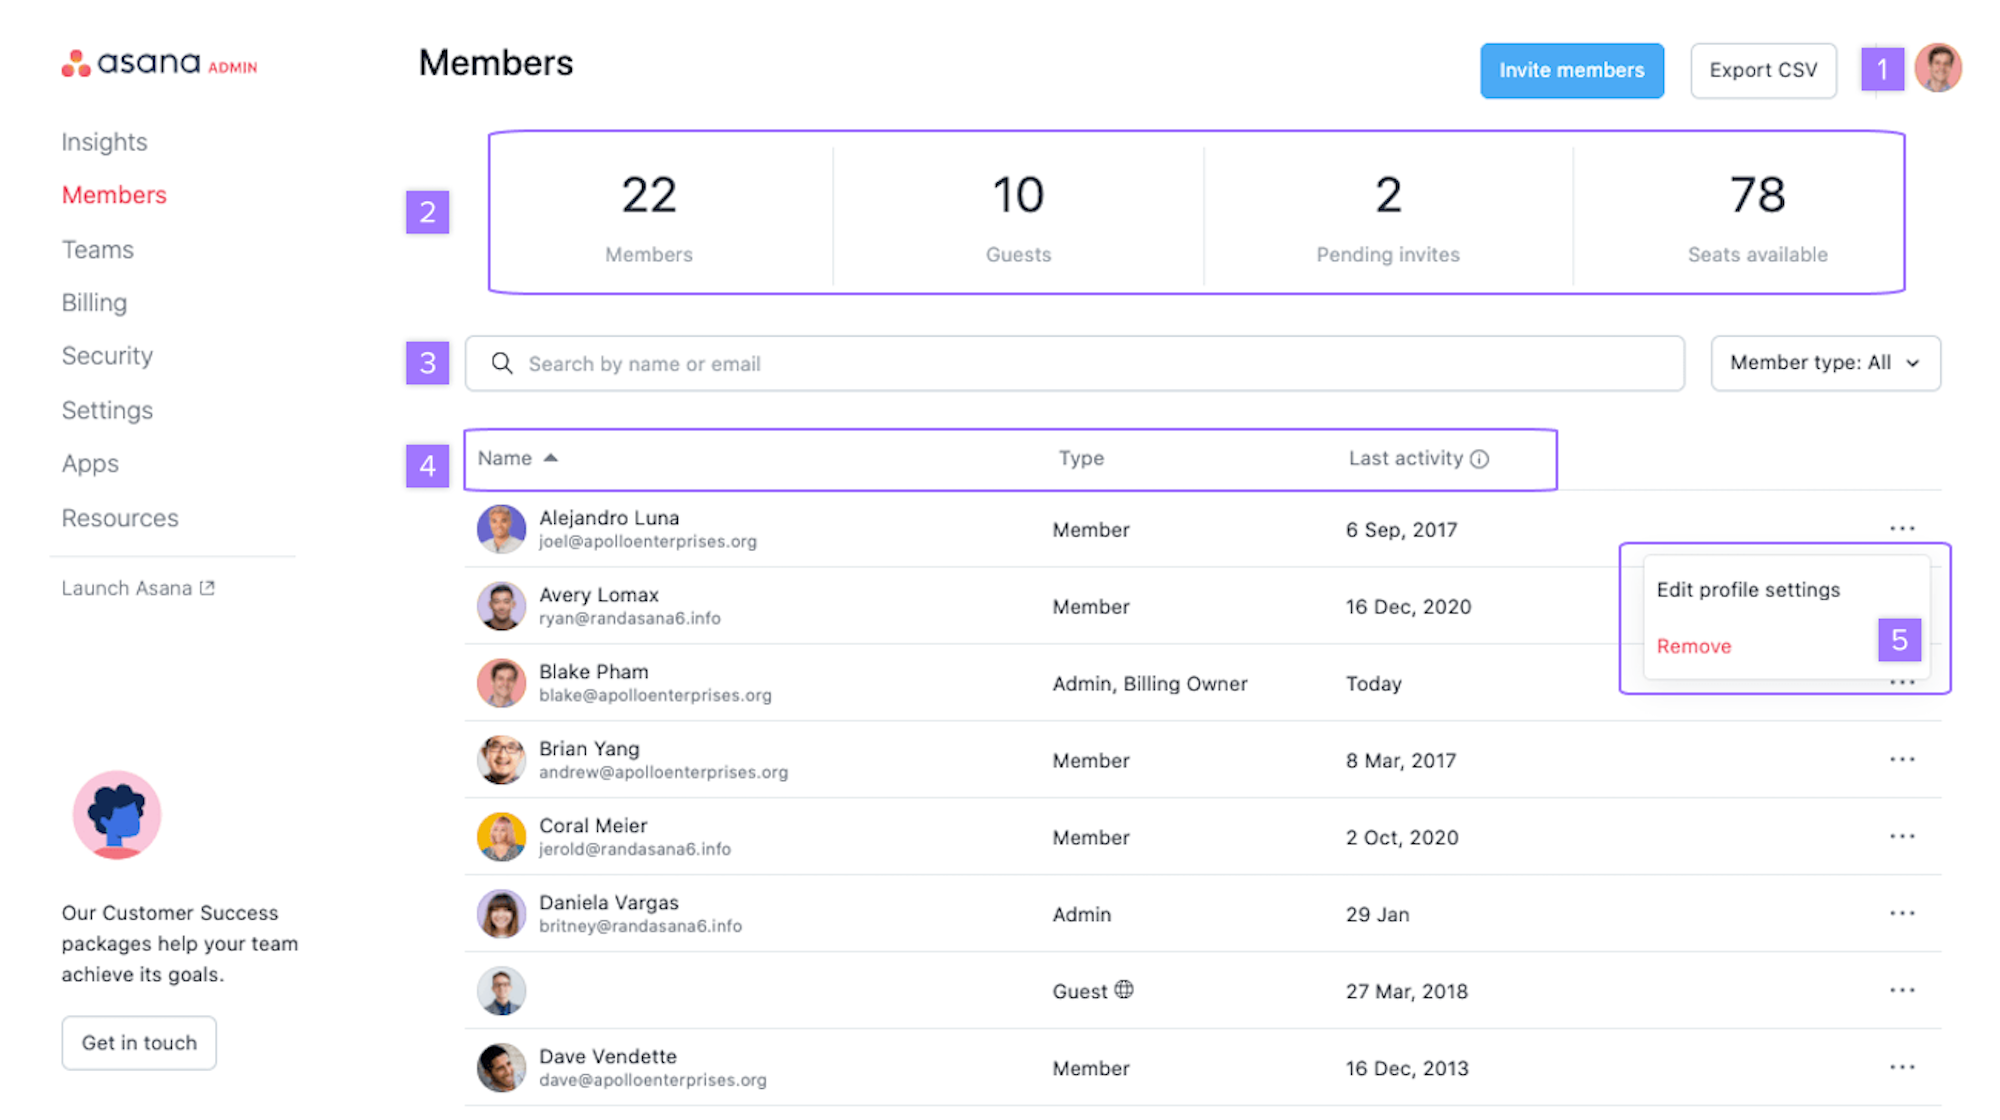Click the Last activity info icon
Screen dimensions: 2000x1120
click(x=1482, y=458)
